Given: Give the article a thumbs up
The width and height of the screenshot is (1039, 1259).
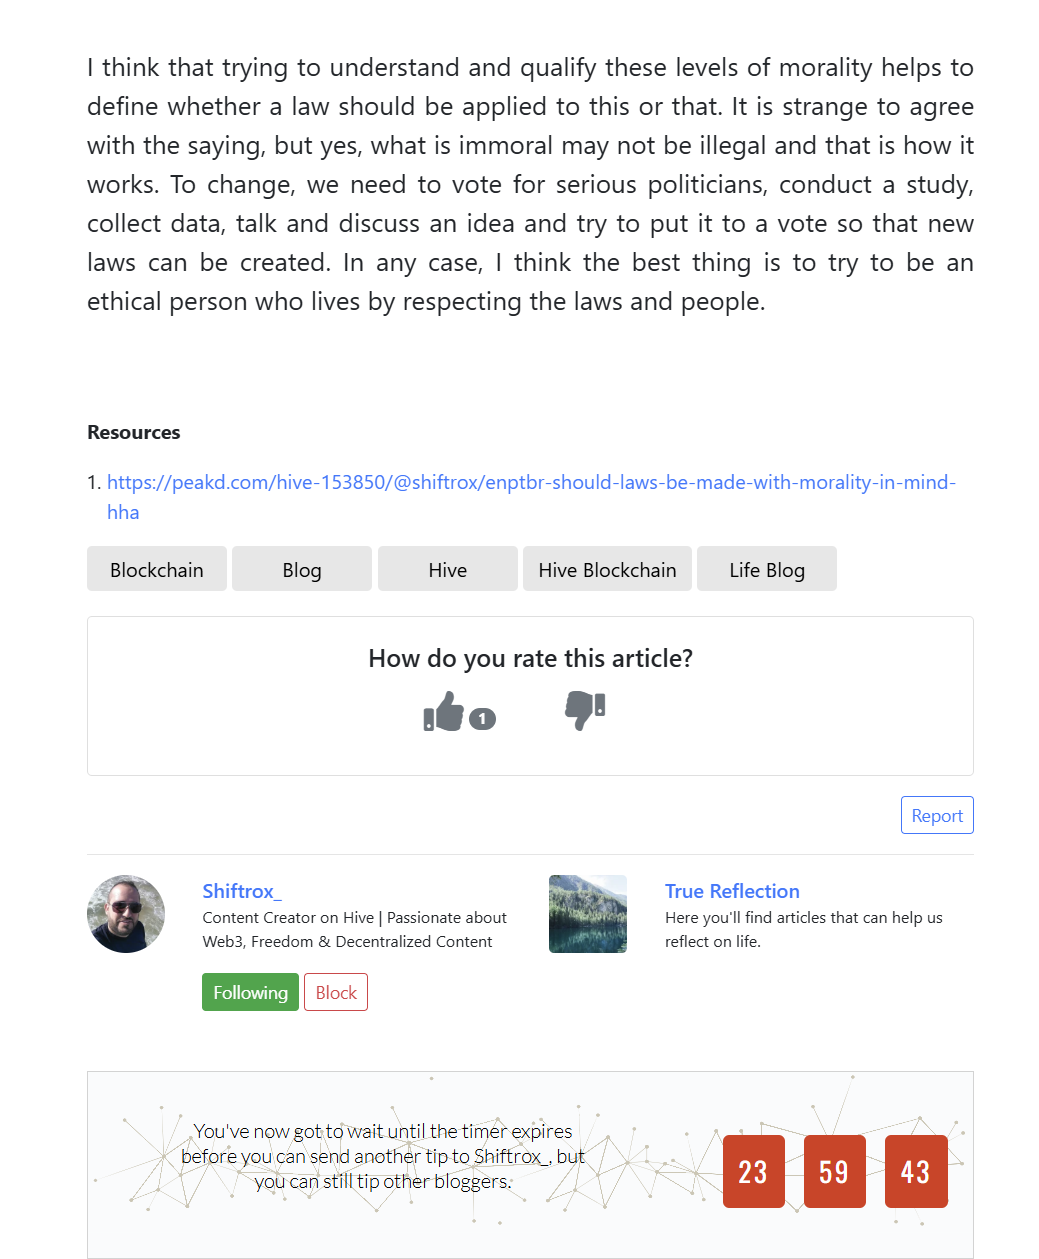Looking at the screenshot, I should pos(444,711).
